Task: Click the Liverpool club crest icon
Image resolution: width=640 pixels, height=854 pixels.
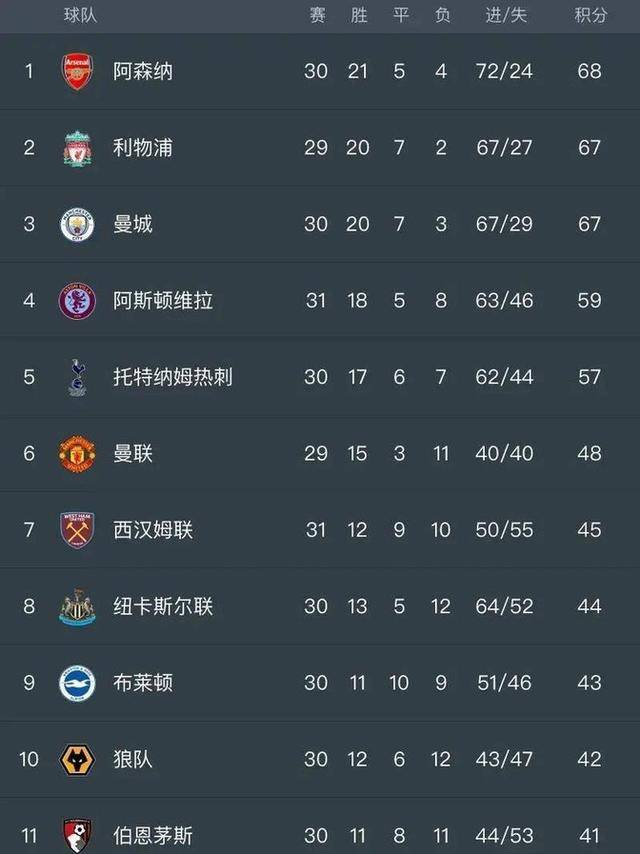Action: click(x=77, y=148)
